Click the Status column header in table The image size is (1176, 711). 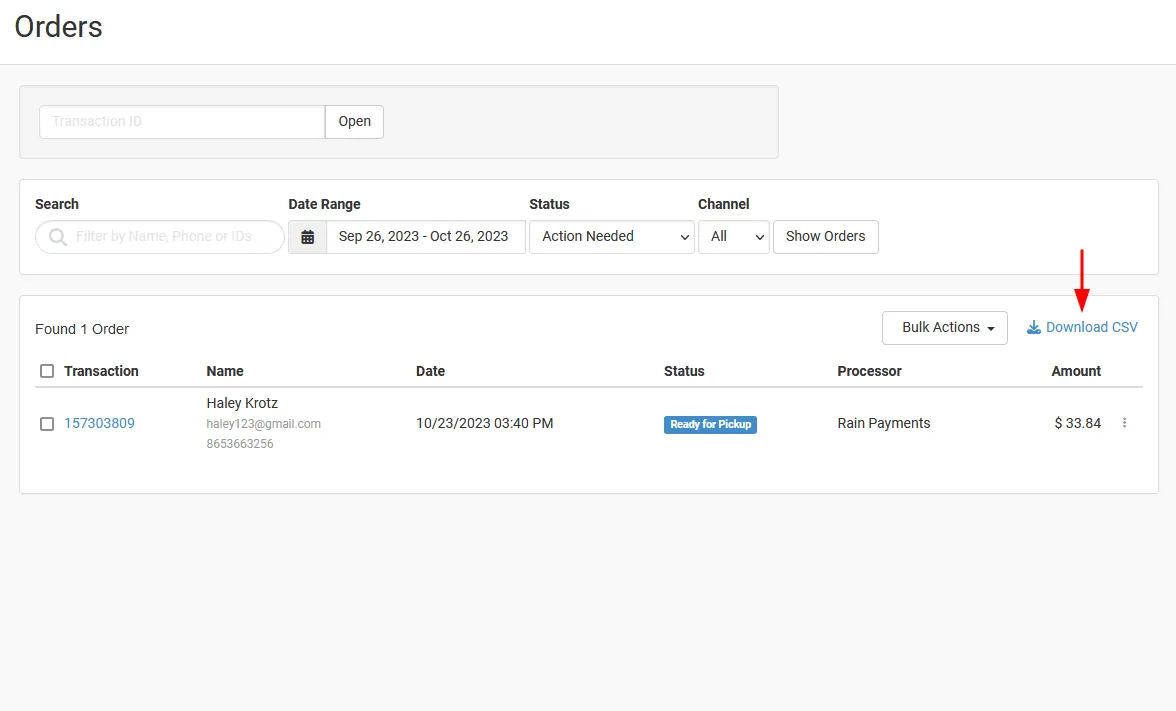[684, 371]
